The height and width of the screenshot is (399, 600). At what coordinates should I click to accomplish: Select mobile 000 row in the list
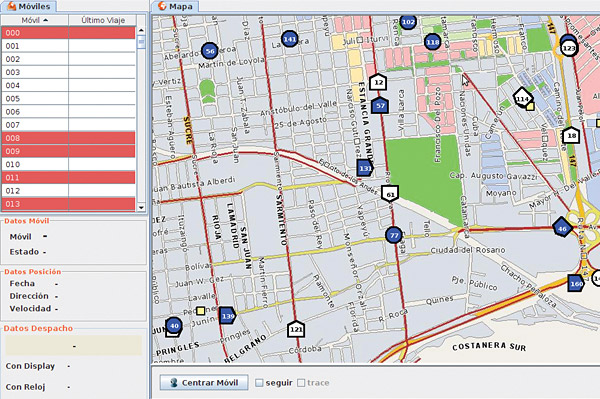68,33
